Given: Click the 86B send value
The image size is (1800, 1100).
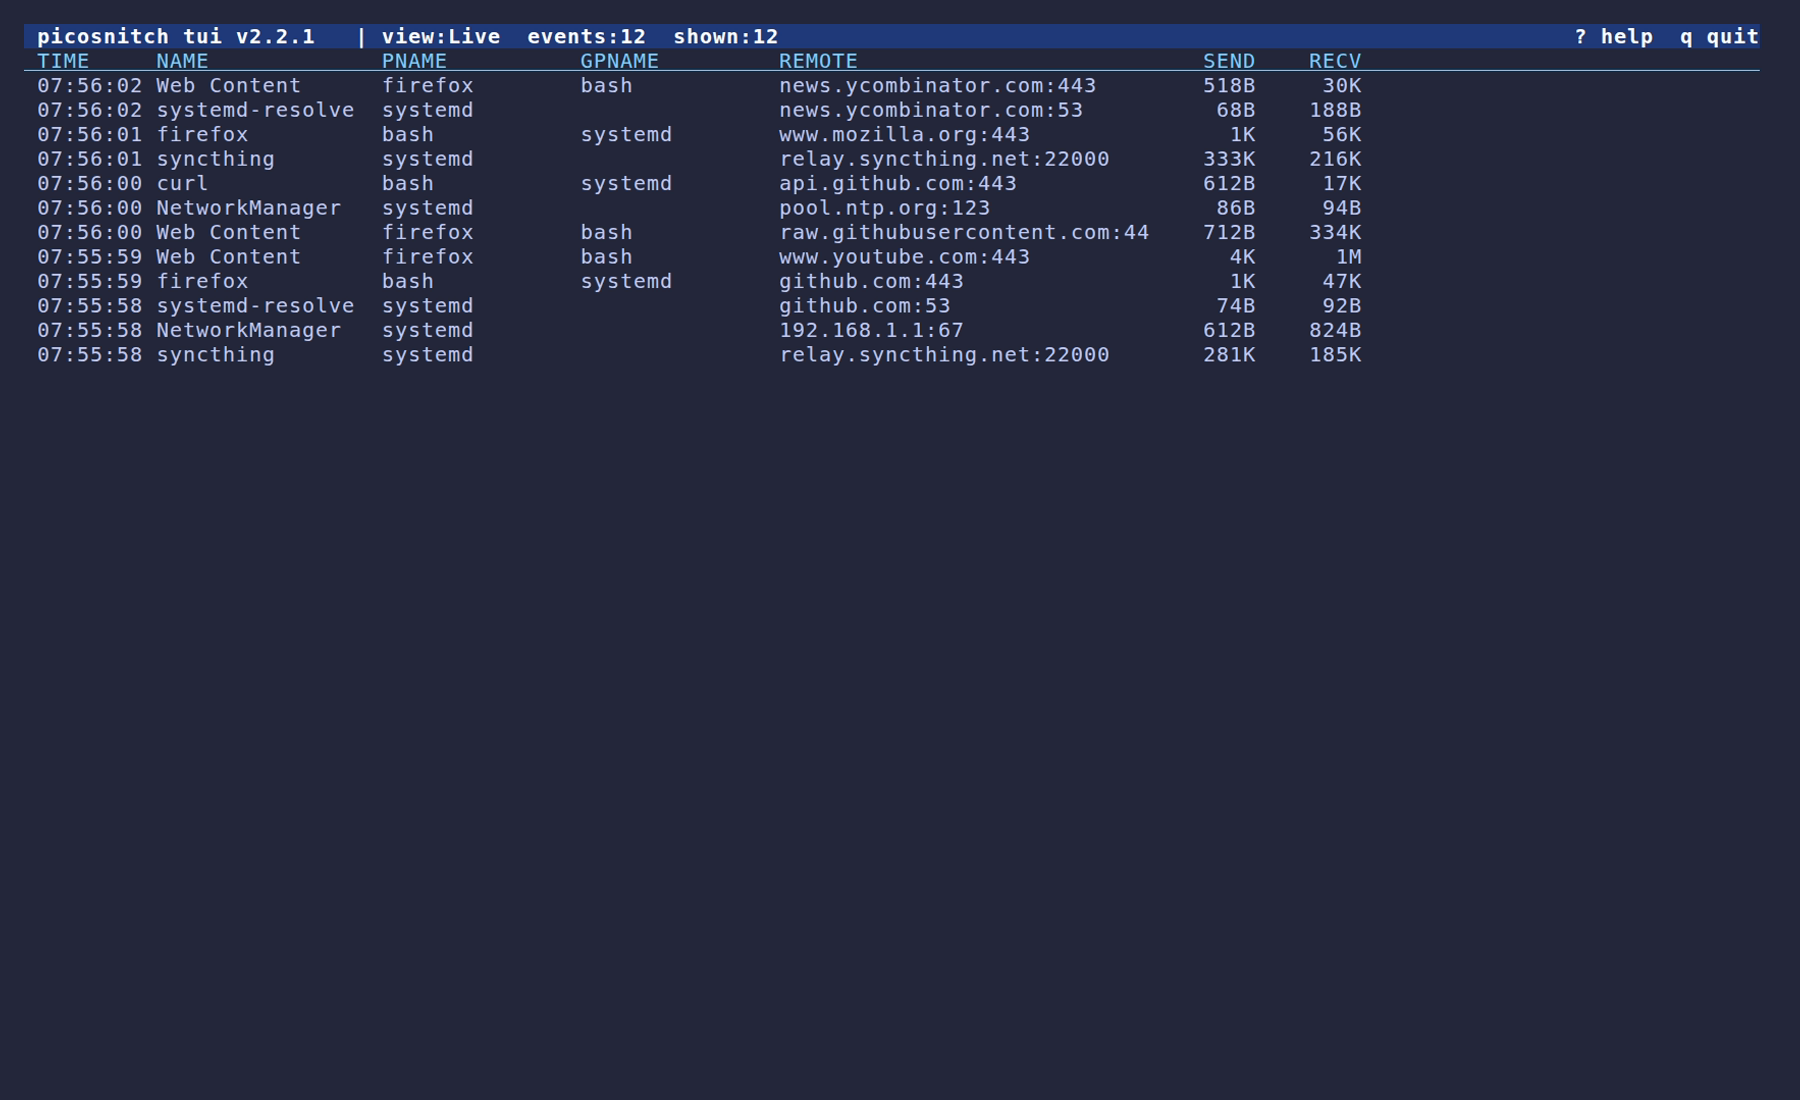Looking at the screenshot, I should [x=1236, y=208].
